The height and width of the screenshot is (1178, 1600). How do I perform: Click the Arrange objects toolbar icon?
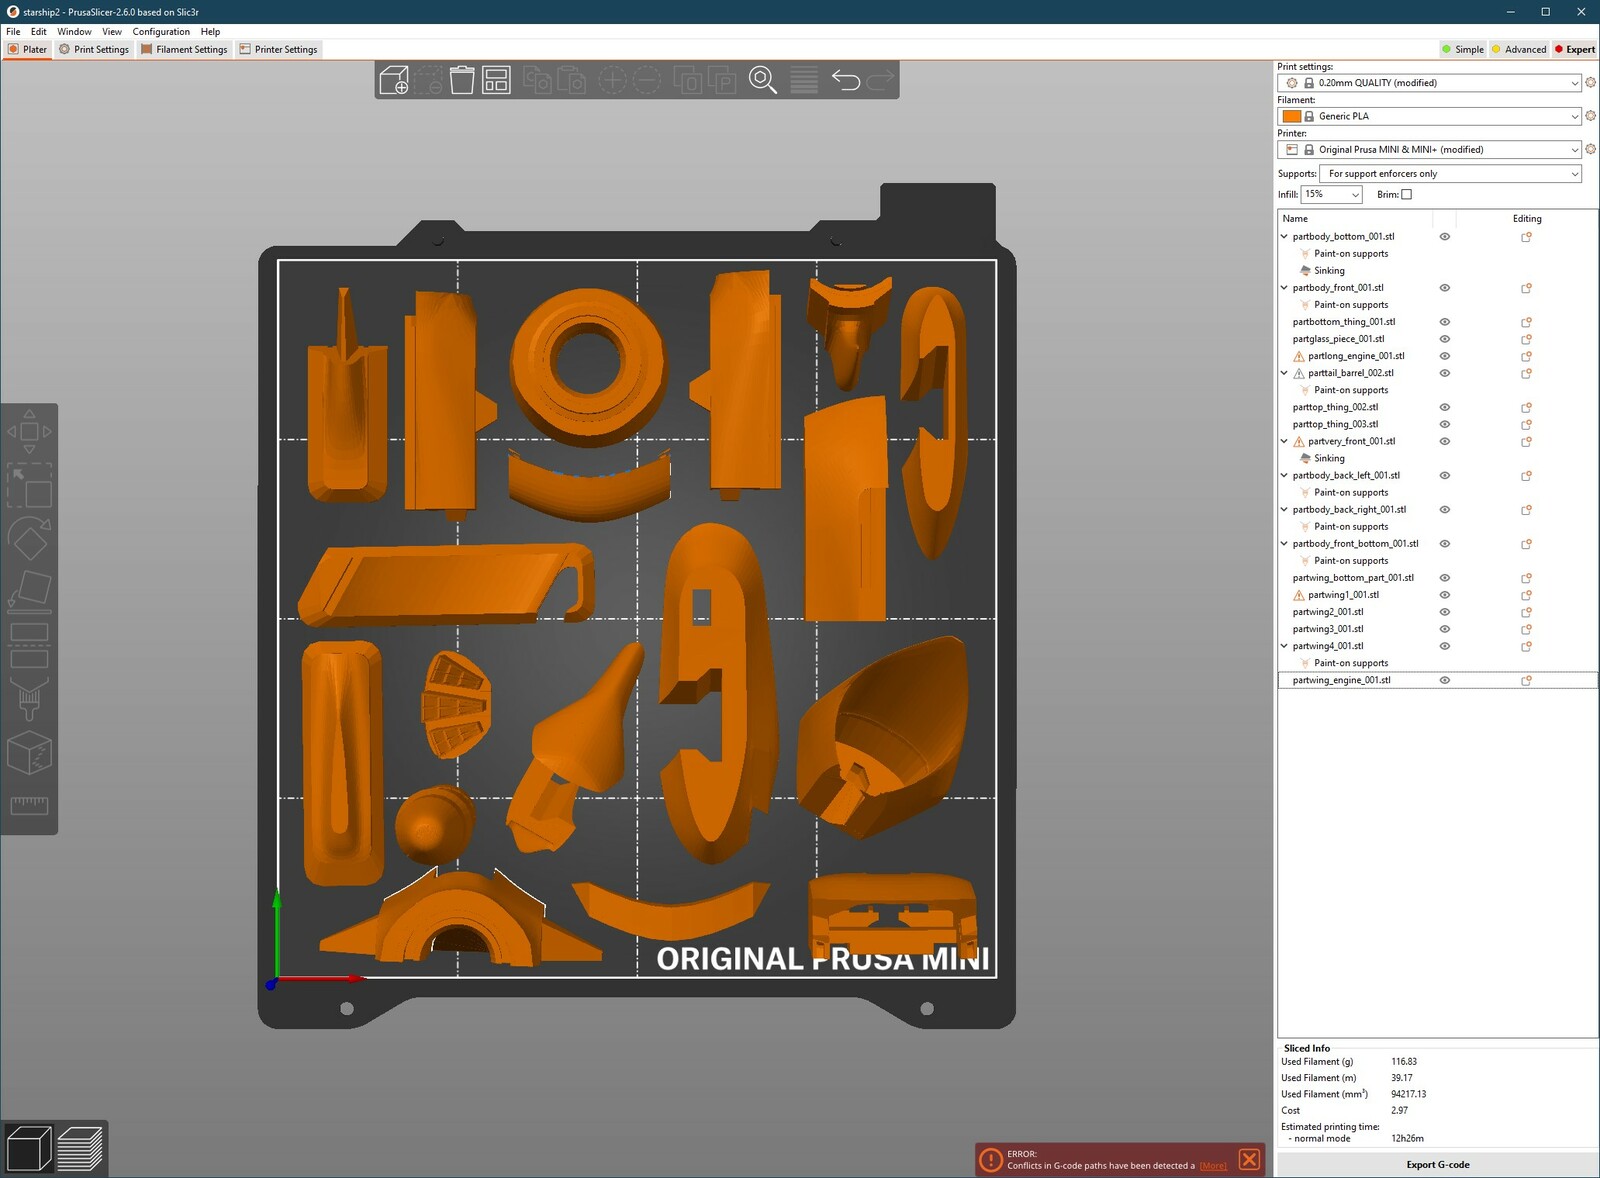tap(496, 80)
